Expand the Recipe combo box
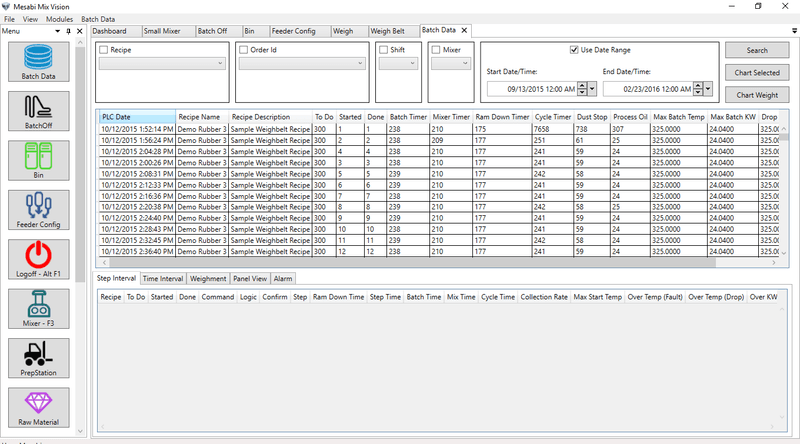800x444 pixels. [x=162, y=63]
